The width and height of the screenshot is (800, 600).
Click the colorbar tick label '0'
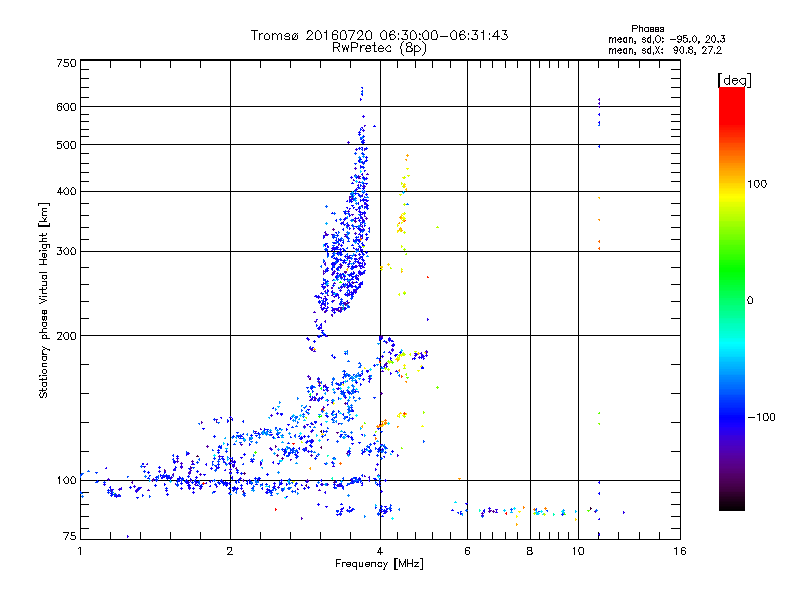point(749,300)
